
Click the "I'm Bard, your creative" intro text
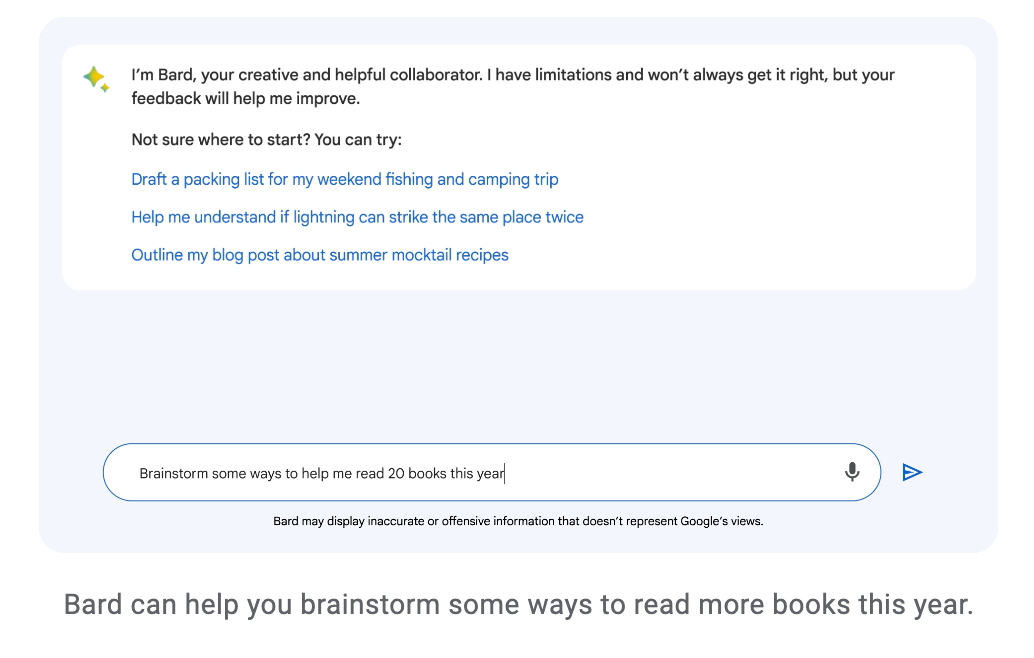(513, 86)
